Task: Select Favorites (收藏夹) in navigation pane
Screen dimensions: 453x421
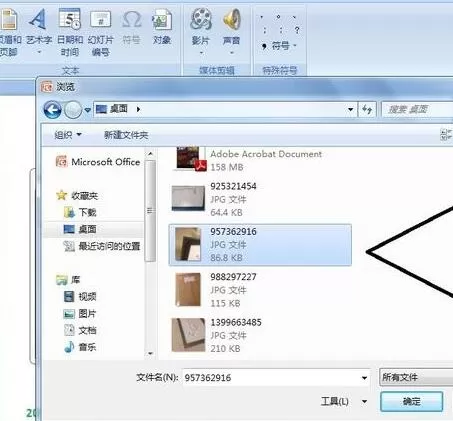Action: 77,196
